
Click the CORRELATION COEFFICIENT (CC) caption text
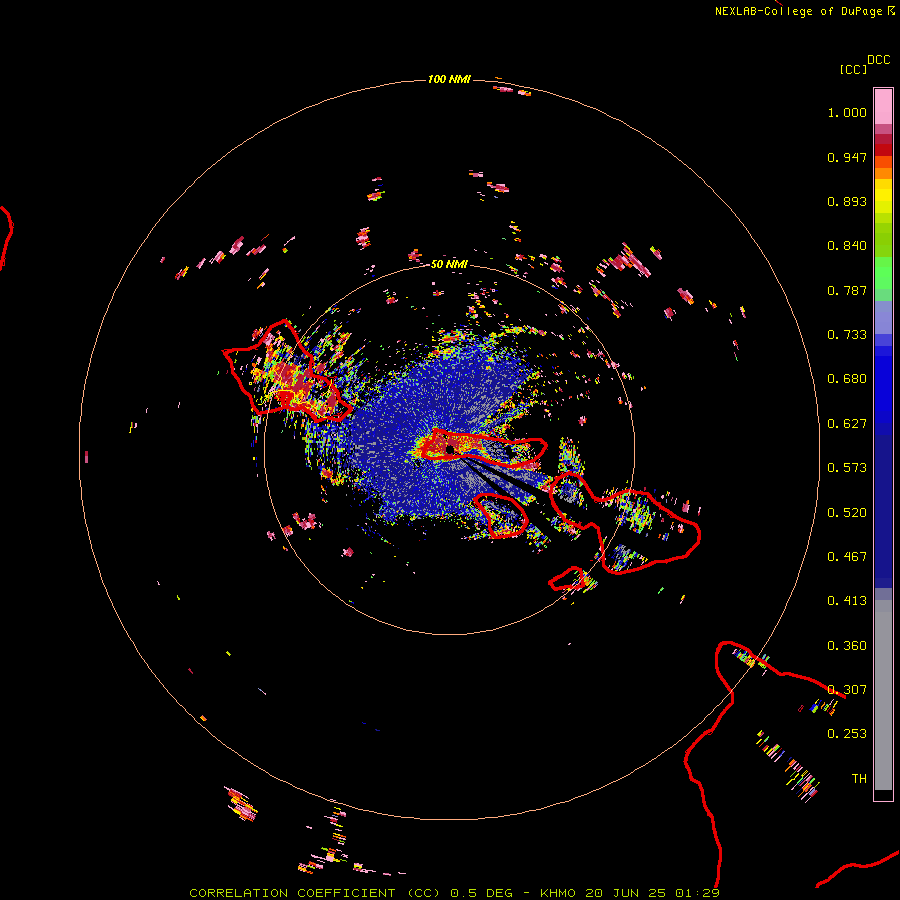pyautogui.click(x=315, y=893)
